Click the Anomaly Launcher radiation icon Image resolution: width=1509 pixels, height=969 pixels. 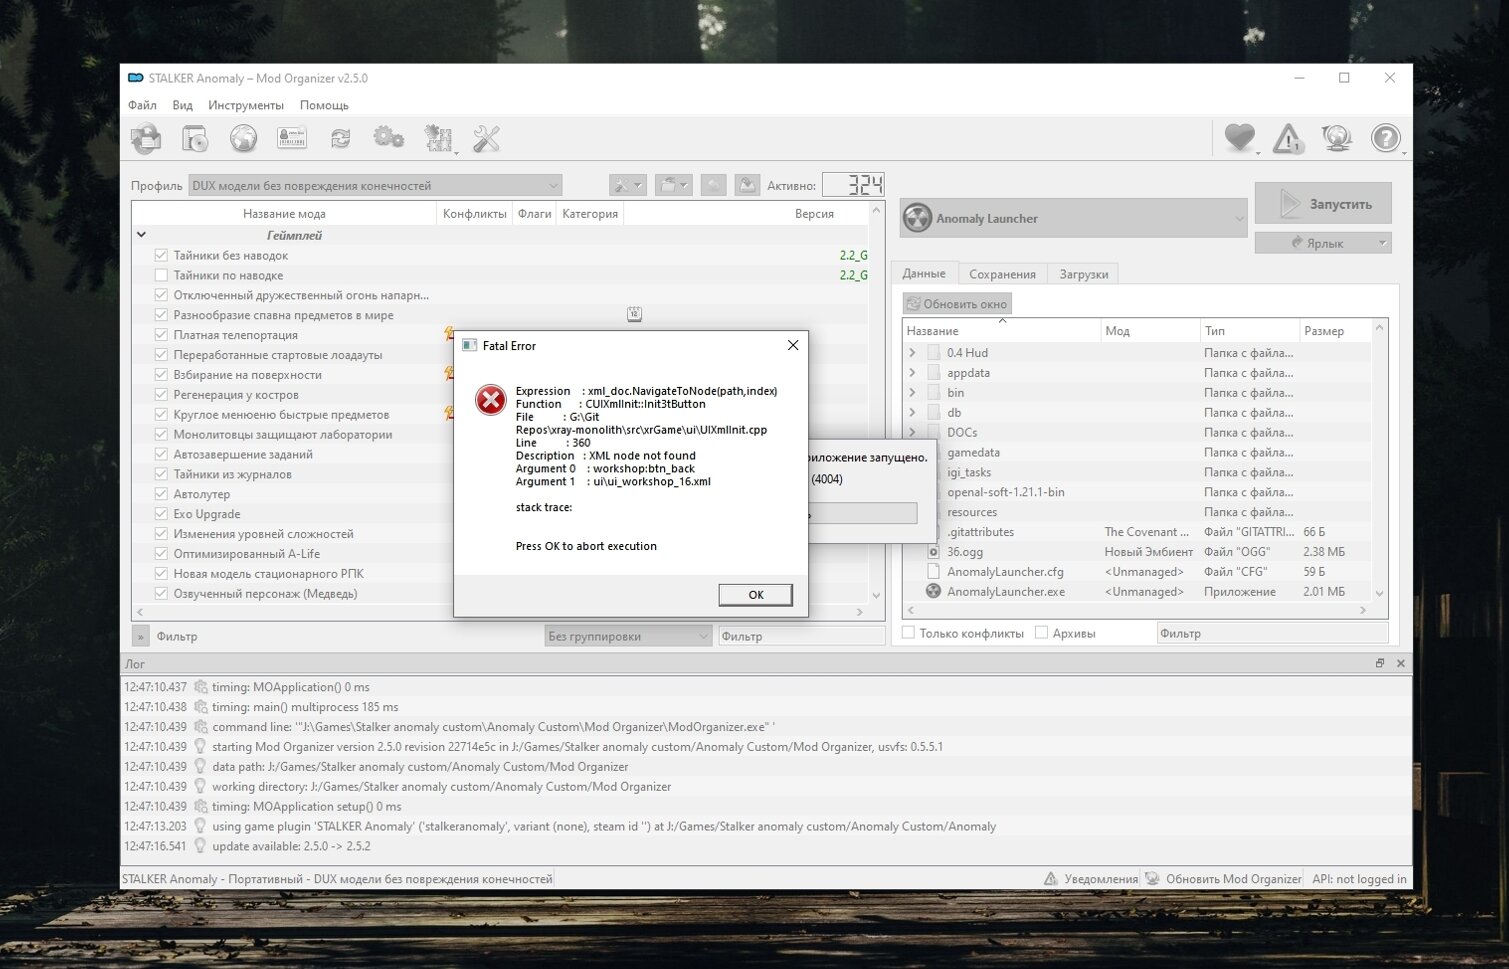click(917, 218)
